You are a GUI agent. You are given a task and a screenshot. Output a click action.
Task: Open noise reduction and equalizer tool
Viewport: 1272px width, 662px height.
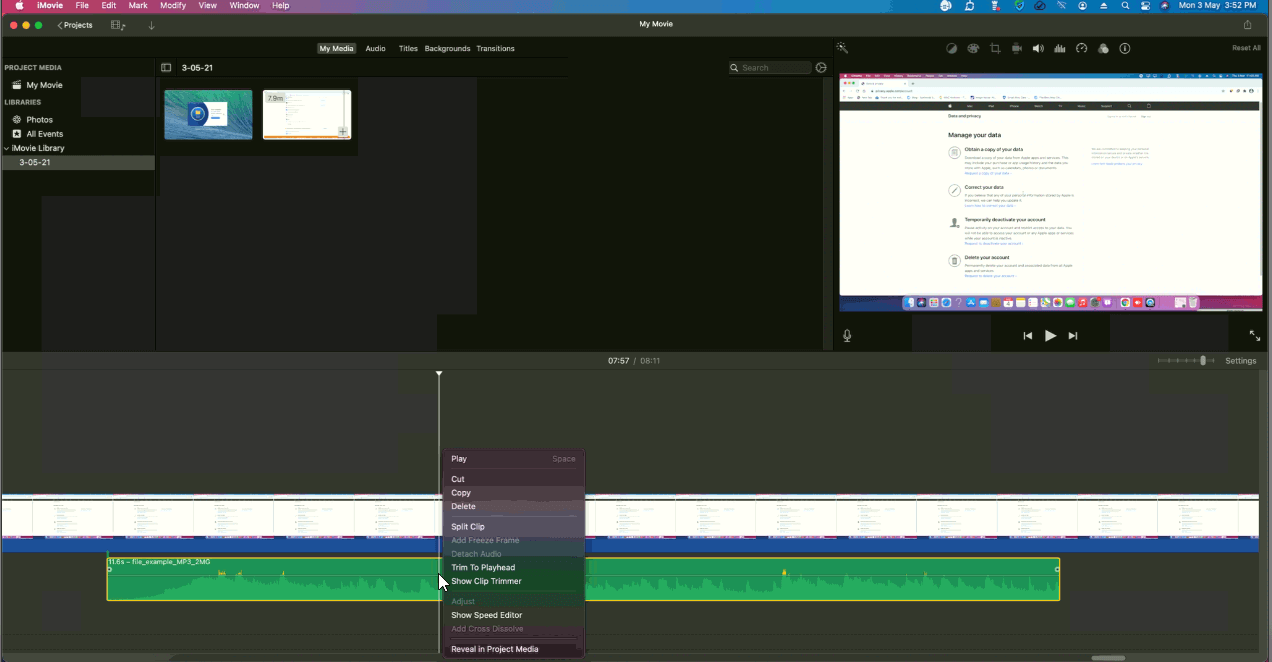pyautogui.click(x=1060, y=48)
